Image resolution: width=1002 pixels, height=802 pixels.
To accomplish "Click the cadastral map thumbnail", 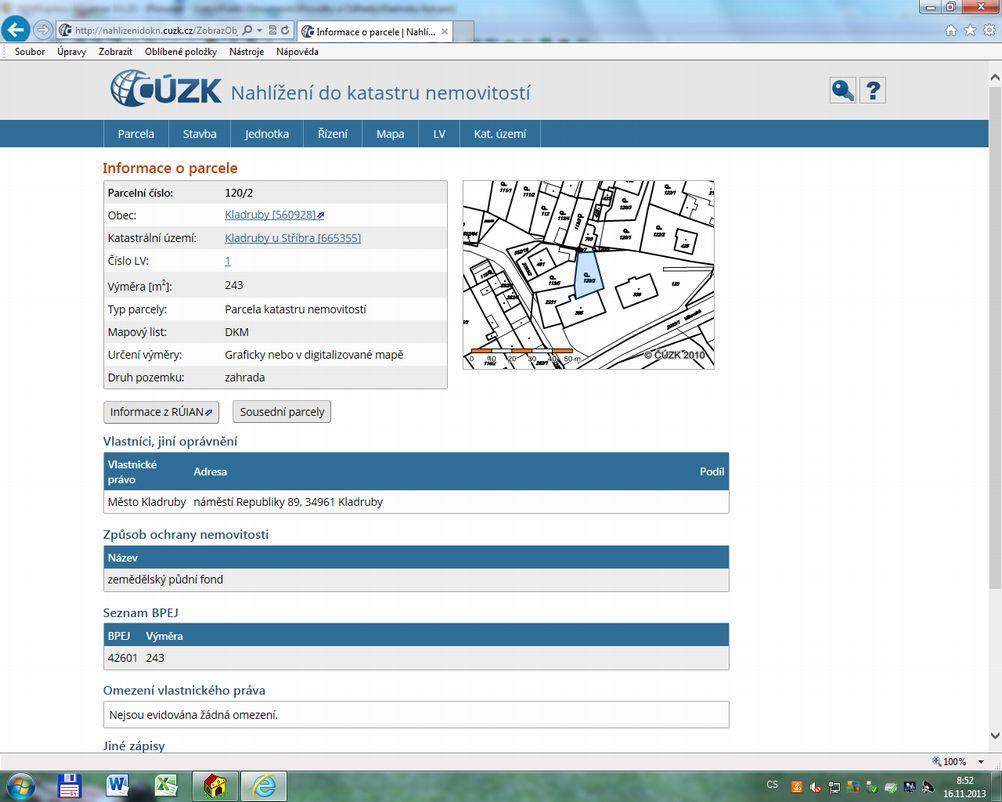I will [589, 275].
